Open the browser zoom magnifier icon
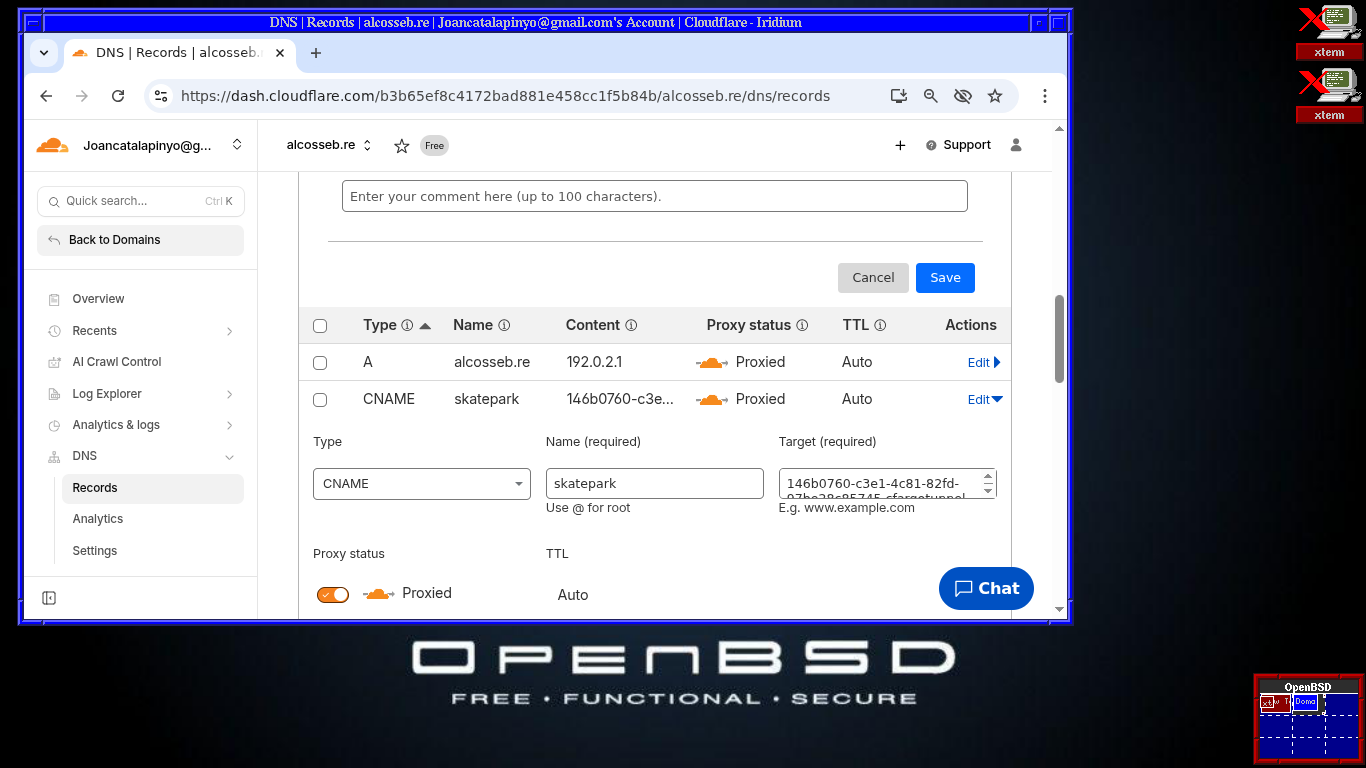 [x=930, y=96]
